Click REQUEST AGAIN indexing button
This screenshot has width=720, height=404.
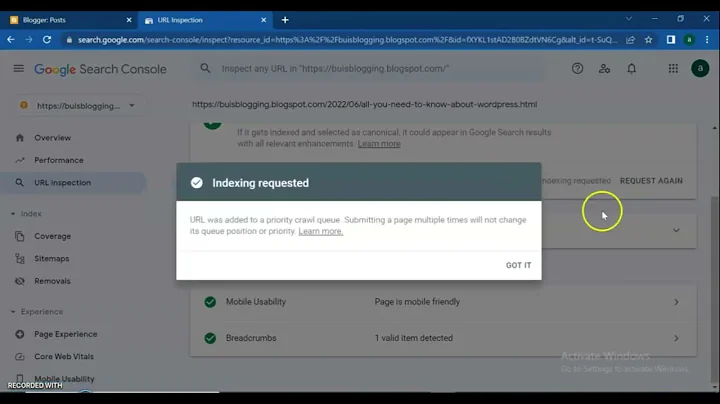point(651,181)
